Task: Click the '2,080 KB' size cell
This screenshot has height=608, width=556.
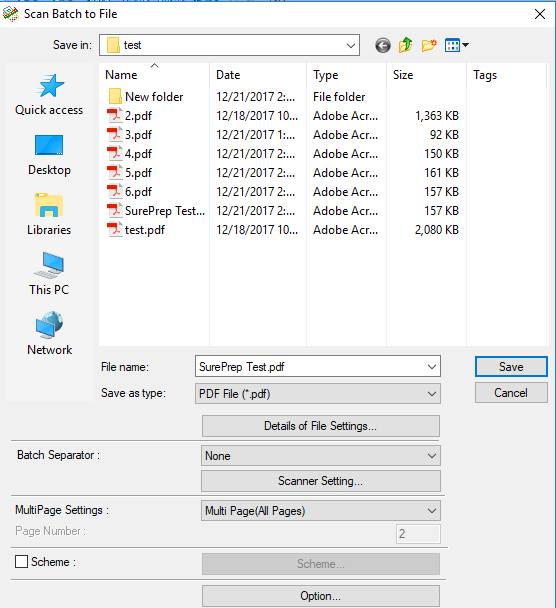Action: pos(437,230)
